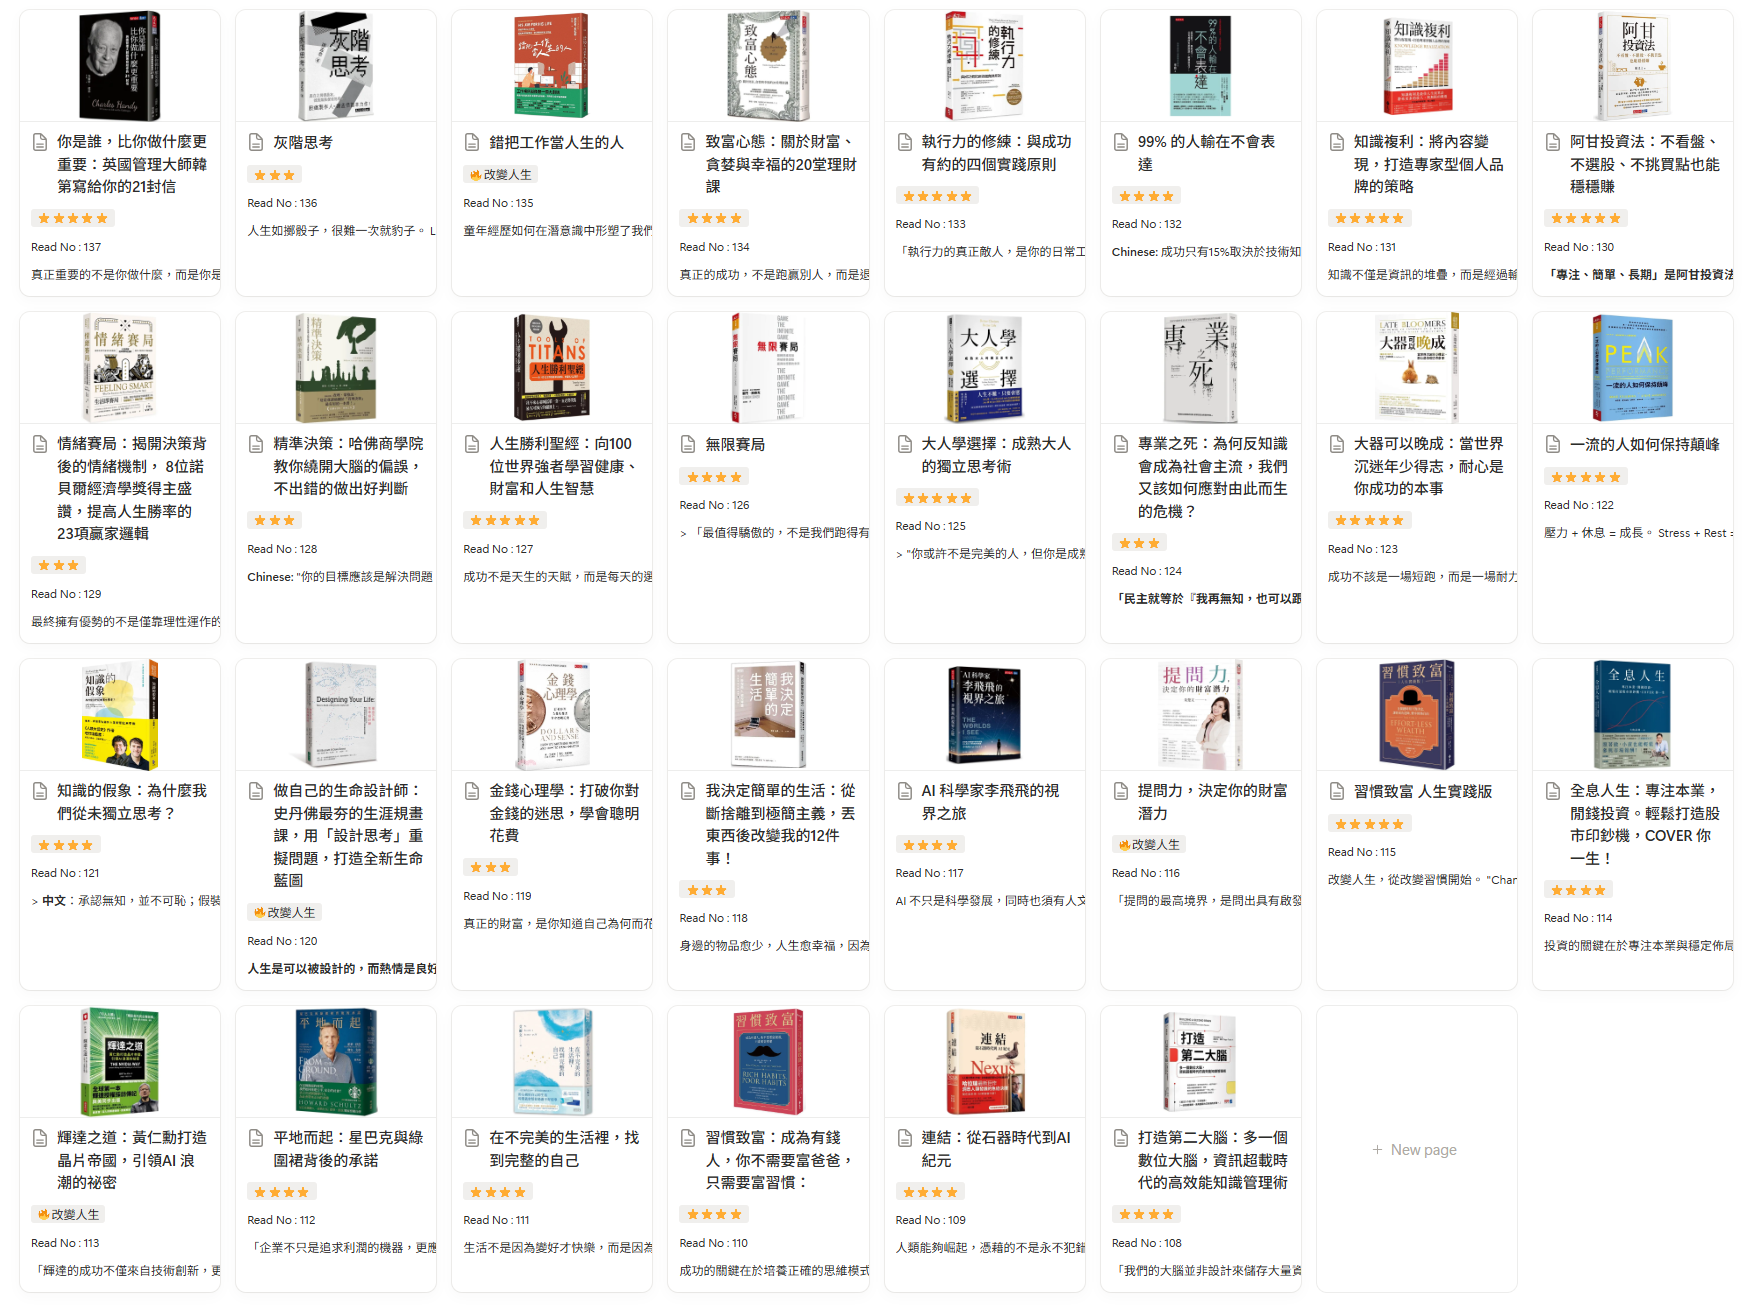Click the page icon beside 灰階思考

click(256, 143)
